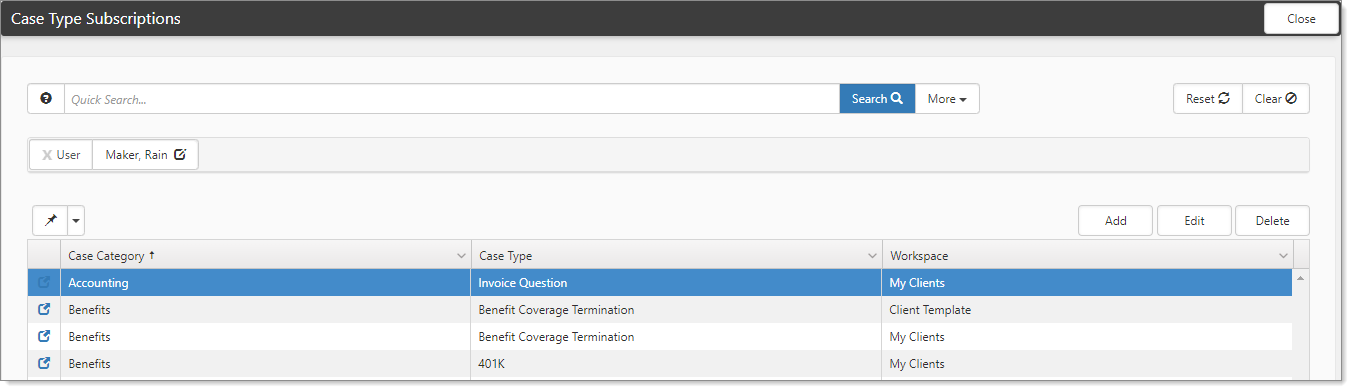Click the pin layout icon button

pyautogui.click(x=50, y=221)
